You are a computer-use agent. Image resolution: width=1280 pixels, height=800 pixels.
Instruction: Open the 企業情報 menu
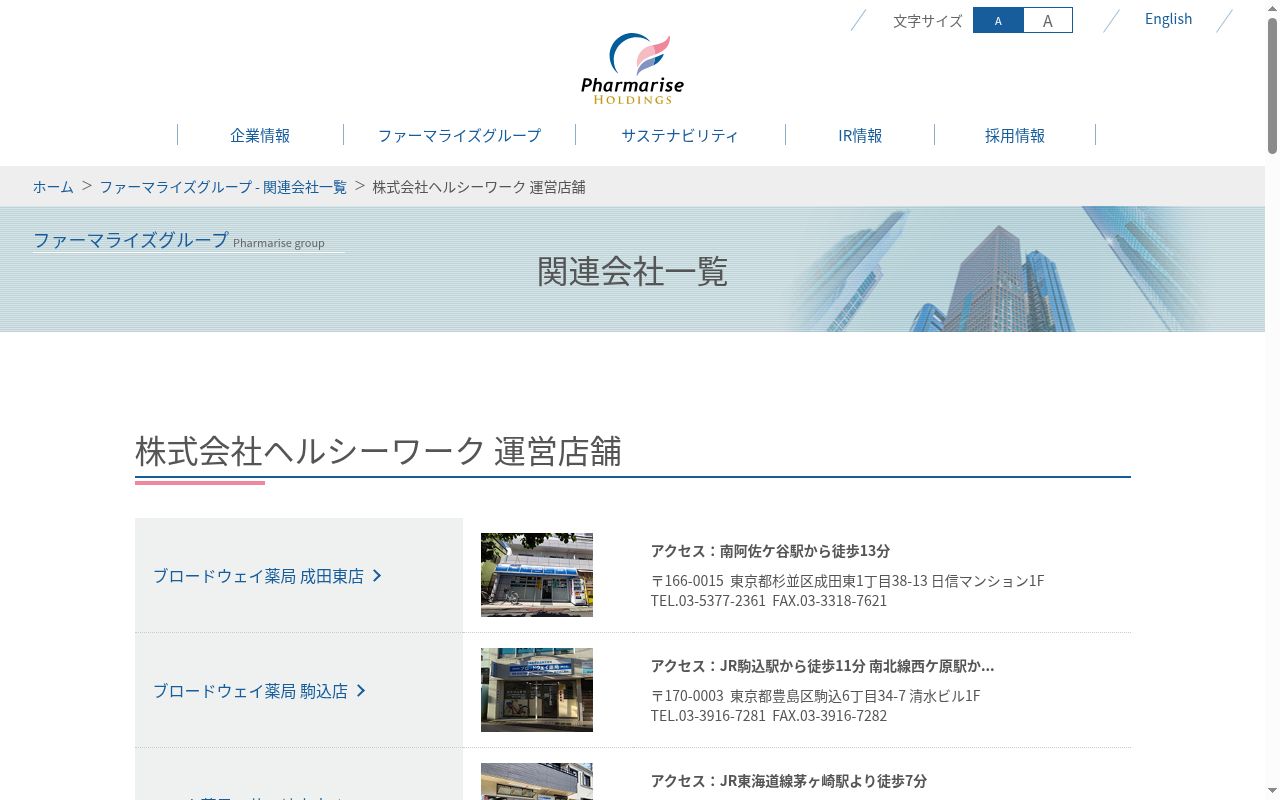coord(260,135)
